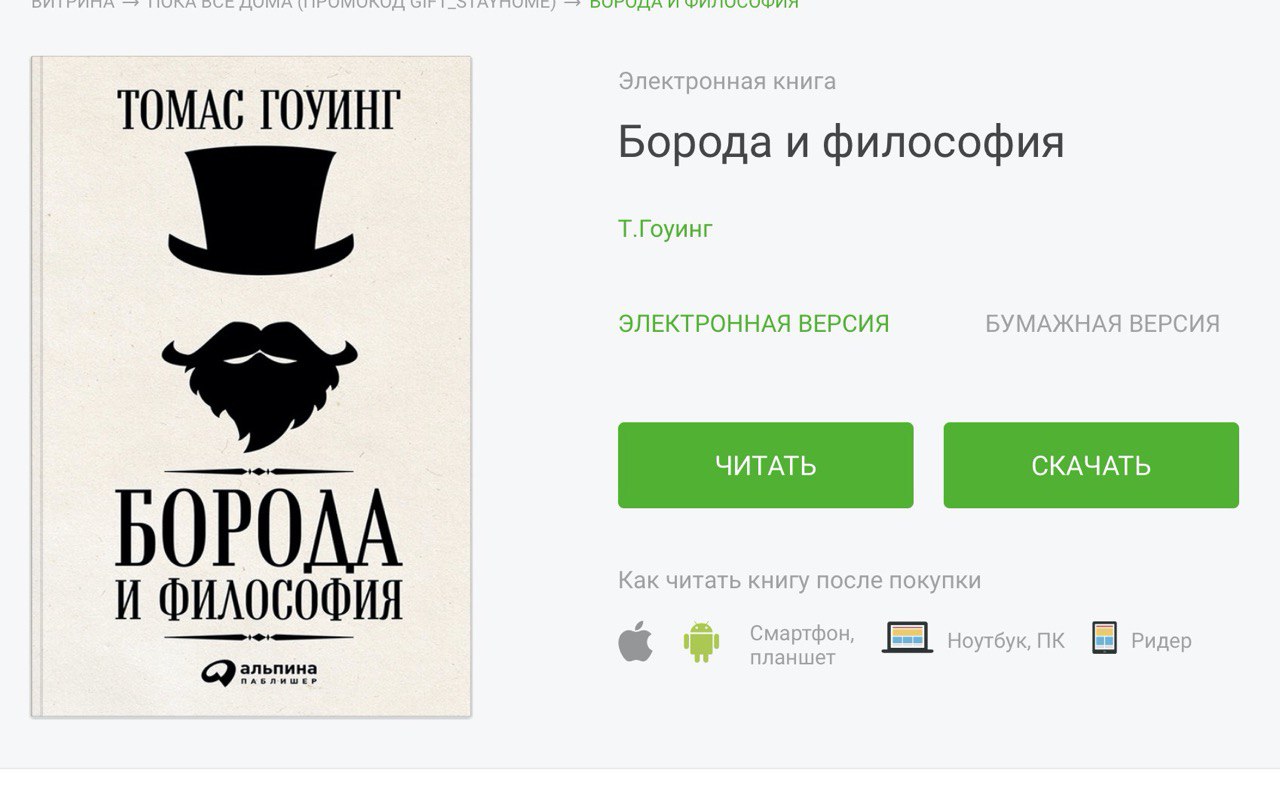
Task: Switch to the Бумажная версия tab
Action: [x=1102, y=324]
